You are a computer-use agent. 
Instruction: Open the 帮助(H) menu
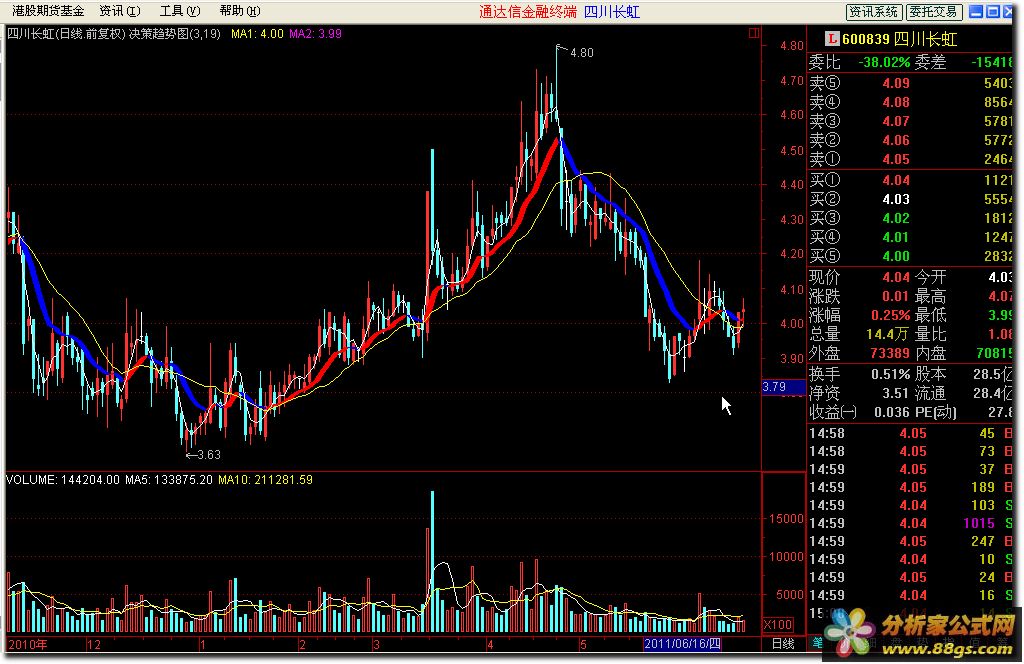coord(240,11)
